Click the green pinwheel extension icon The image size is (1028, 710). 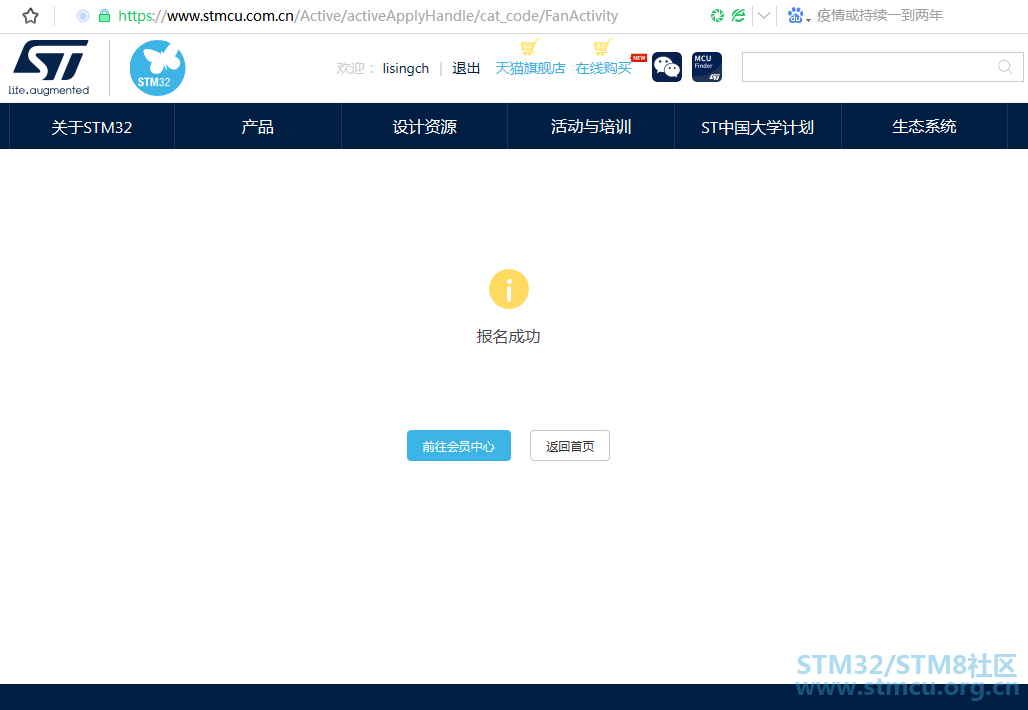point(717,15)
